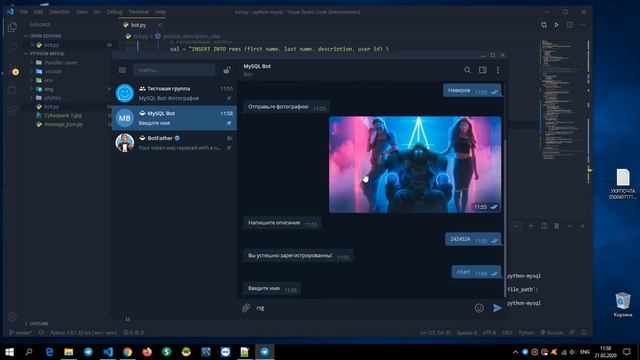This screenshot has width=640, height=360.
Task: Open the Debug menu in VS Code
Action: (x=115, y=12)
